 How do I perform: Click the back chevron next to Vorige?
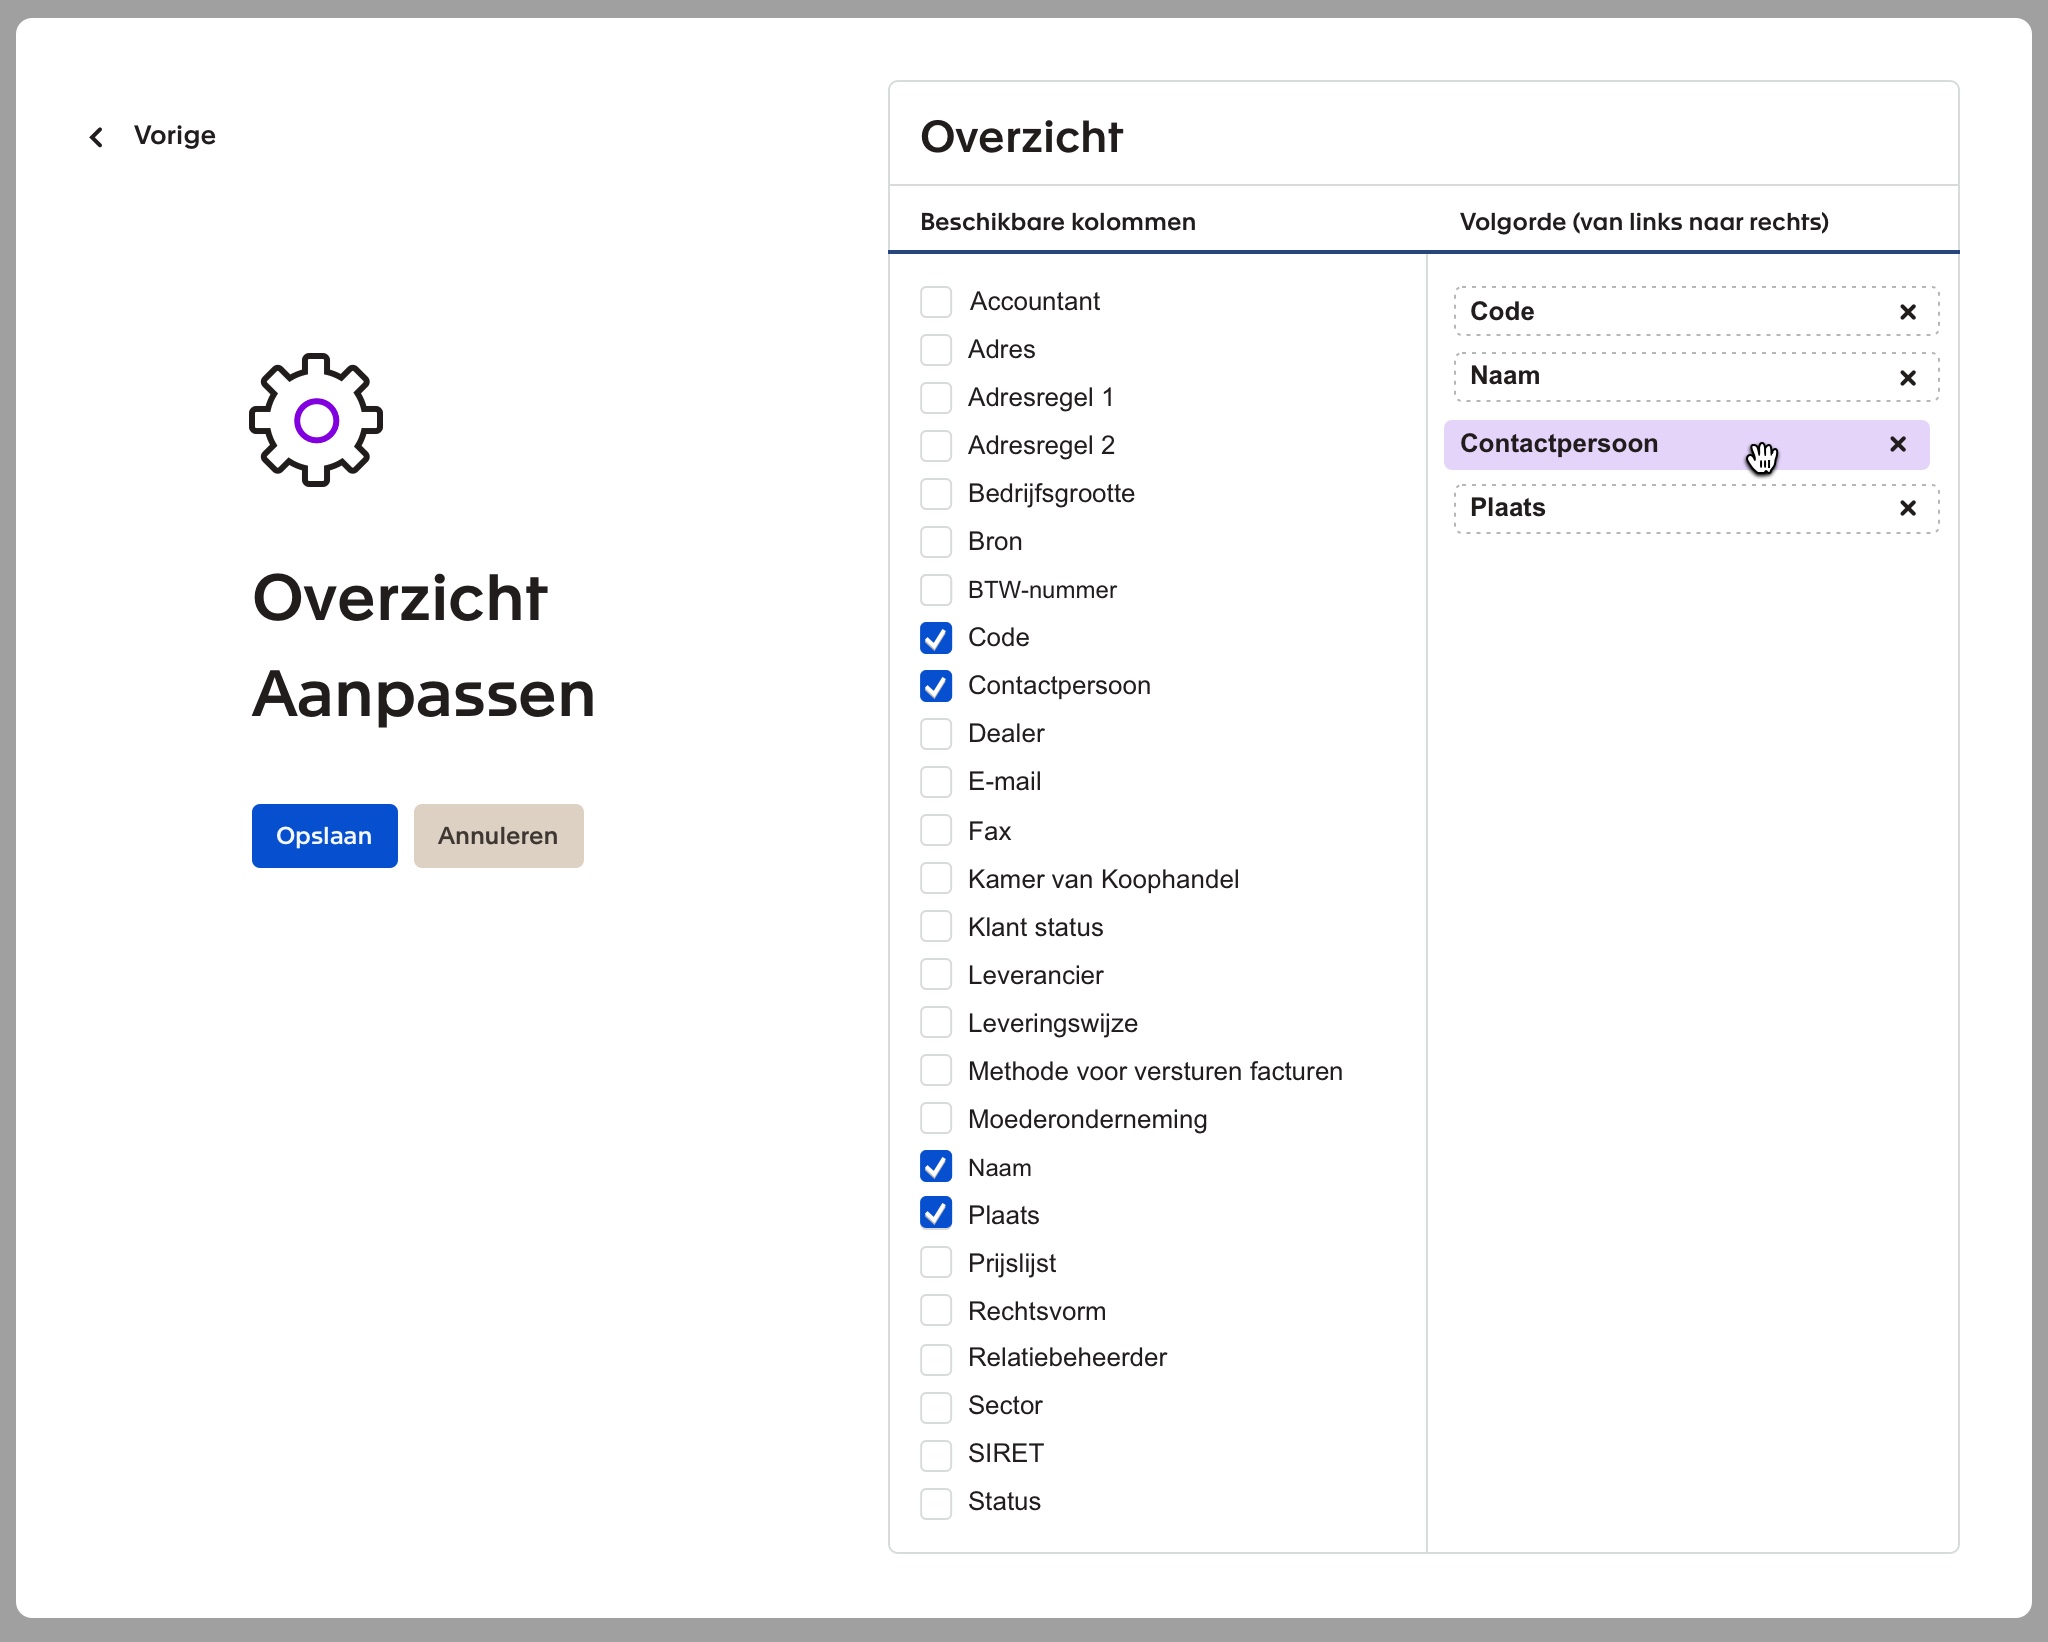[x=97, y=136]
